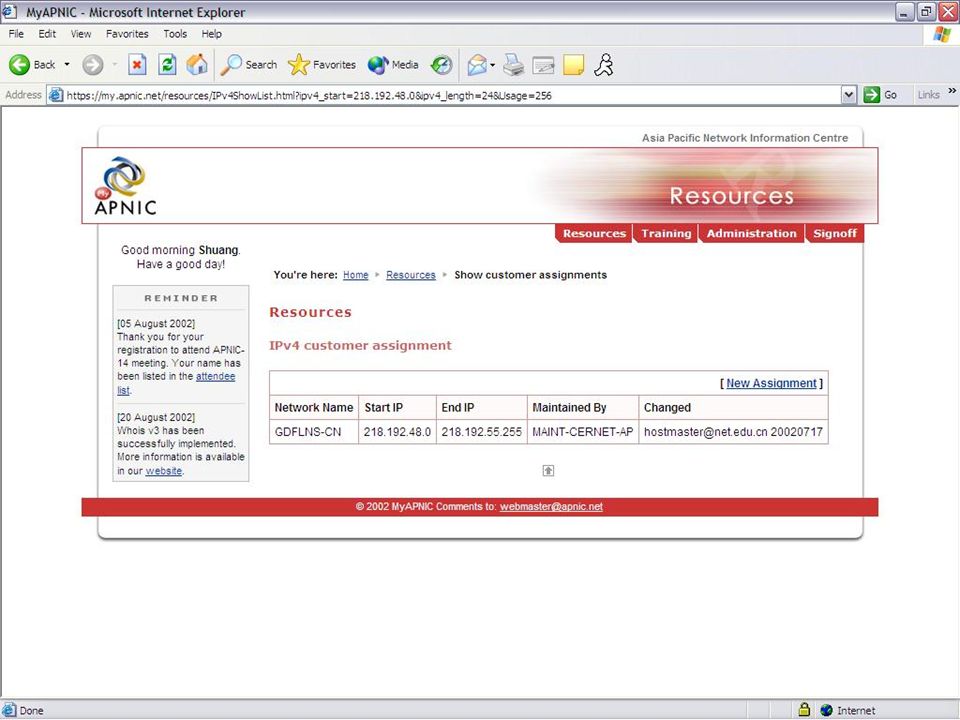Follow the Home breadcrumb link

356,275
